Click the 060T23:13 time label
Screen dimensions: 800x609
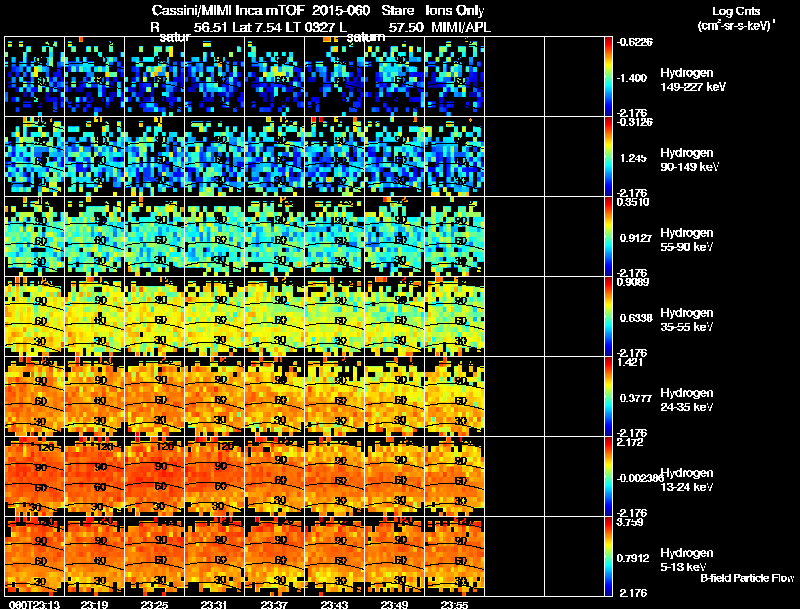35,604
